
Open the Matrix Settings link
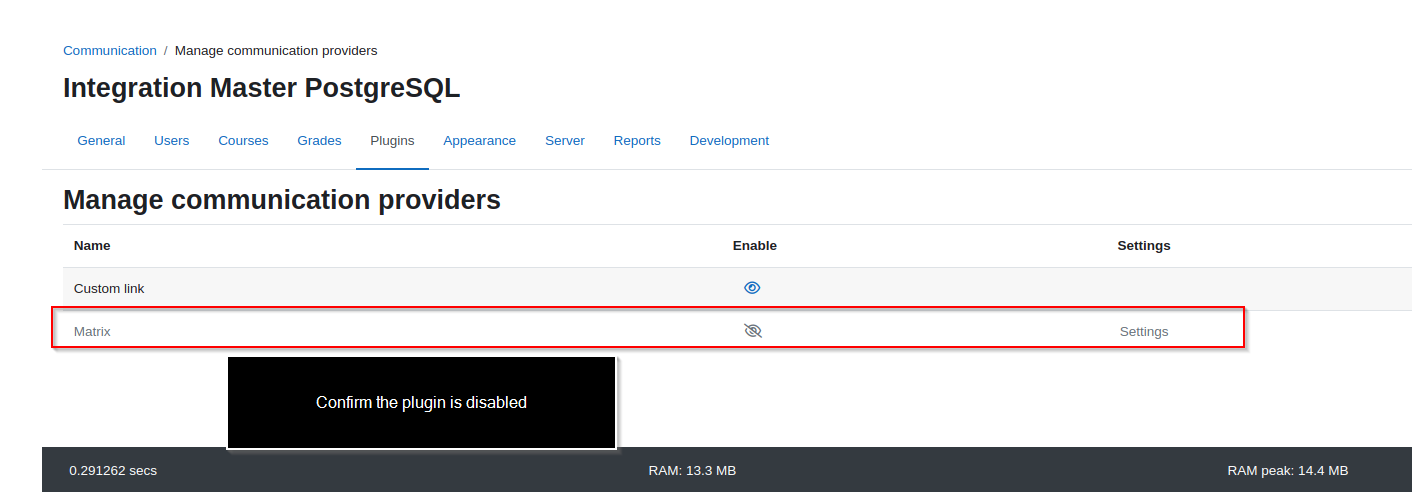[x=1144, y=332]
